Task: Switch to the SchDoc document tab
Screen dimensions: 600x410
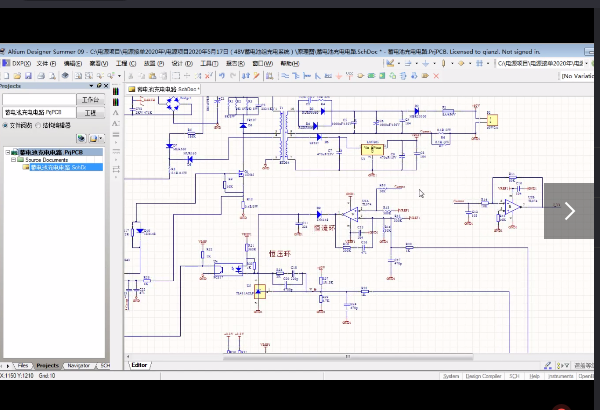Action: (164, 89)
